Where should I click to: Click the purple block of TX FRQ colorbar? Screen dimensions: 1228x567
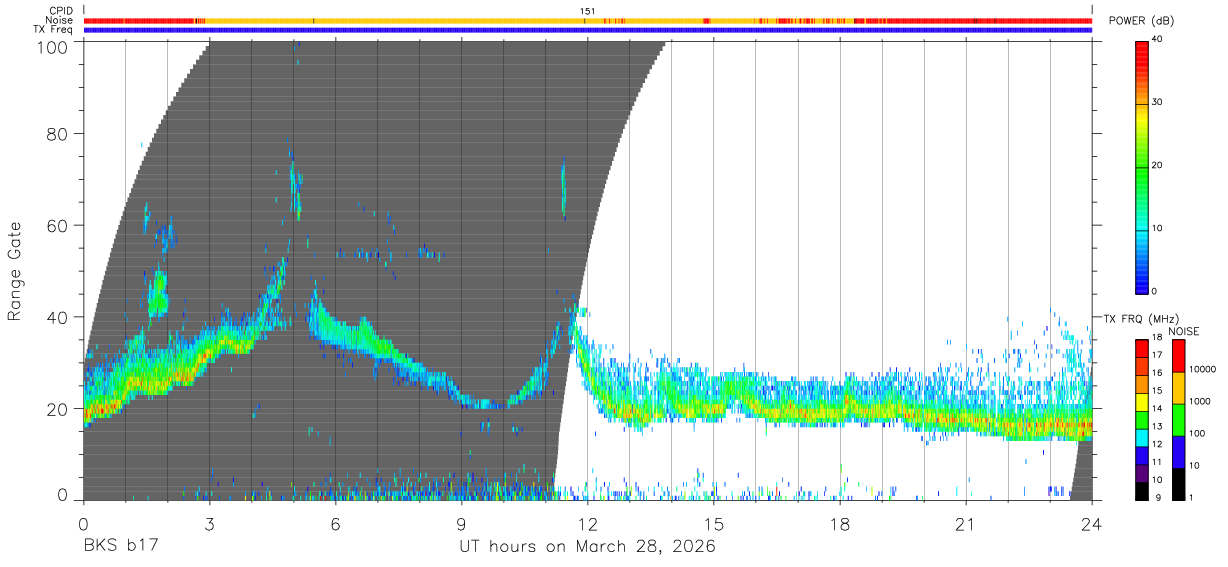[1142, 471]
